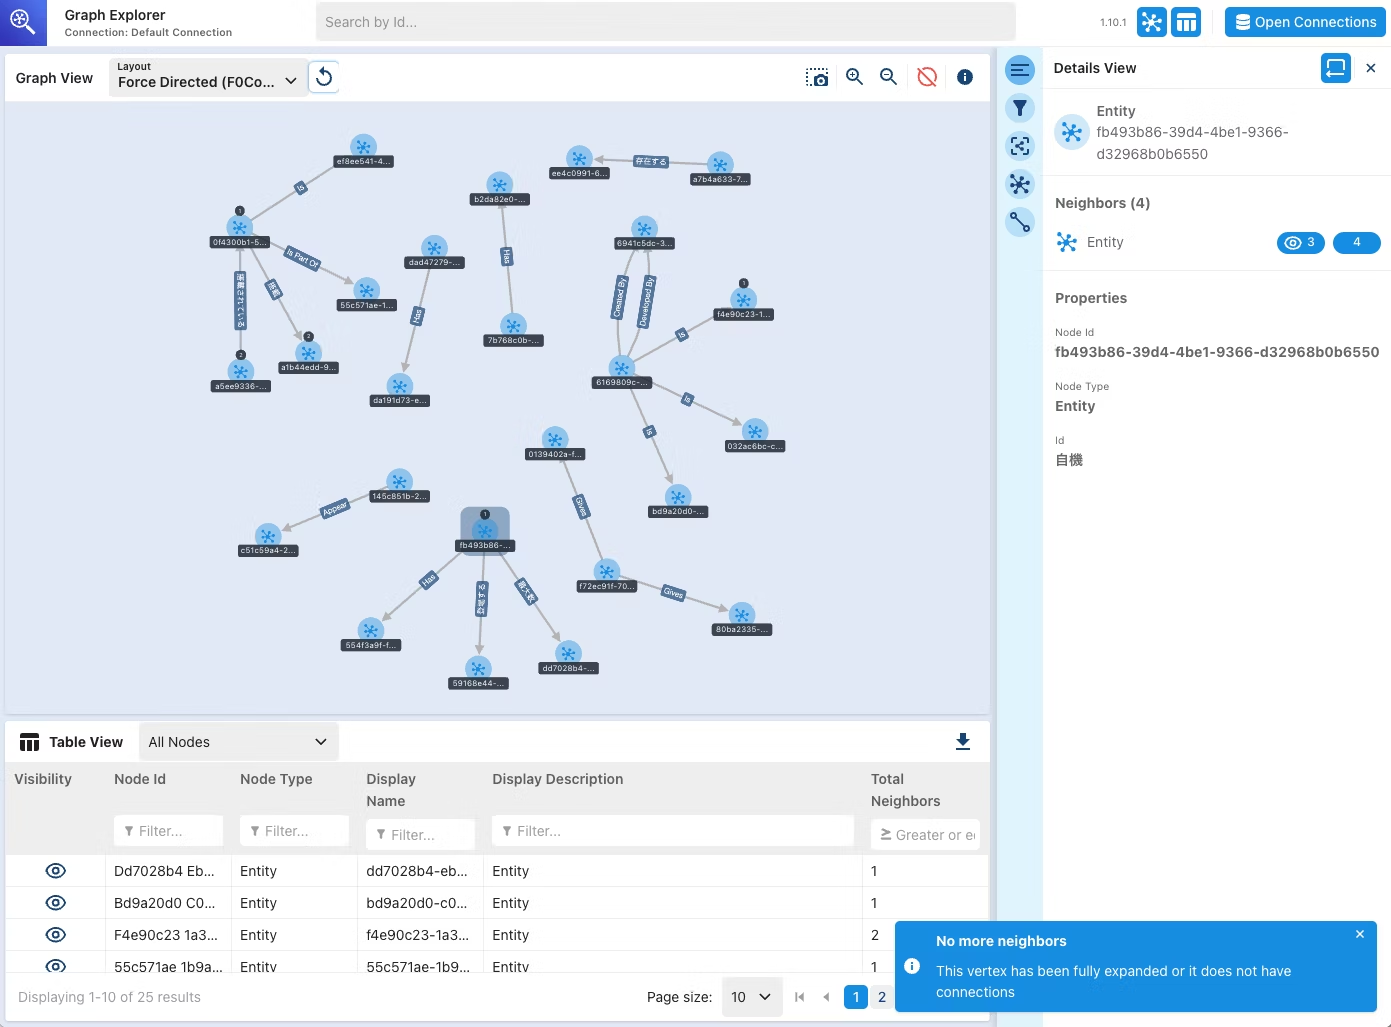Click the Node Type filter field
This screenshot has height=1027, width=1391.
294,831
